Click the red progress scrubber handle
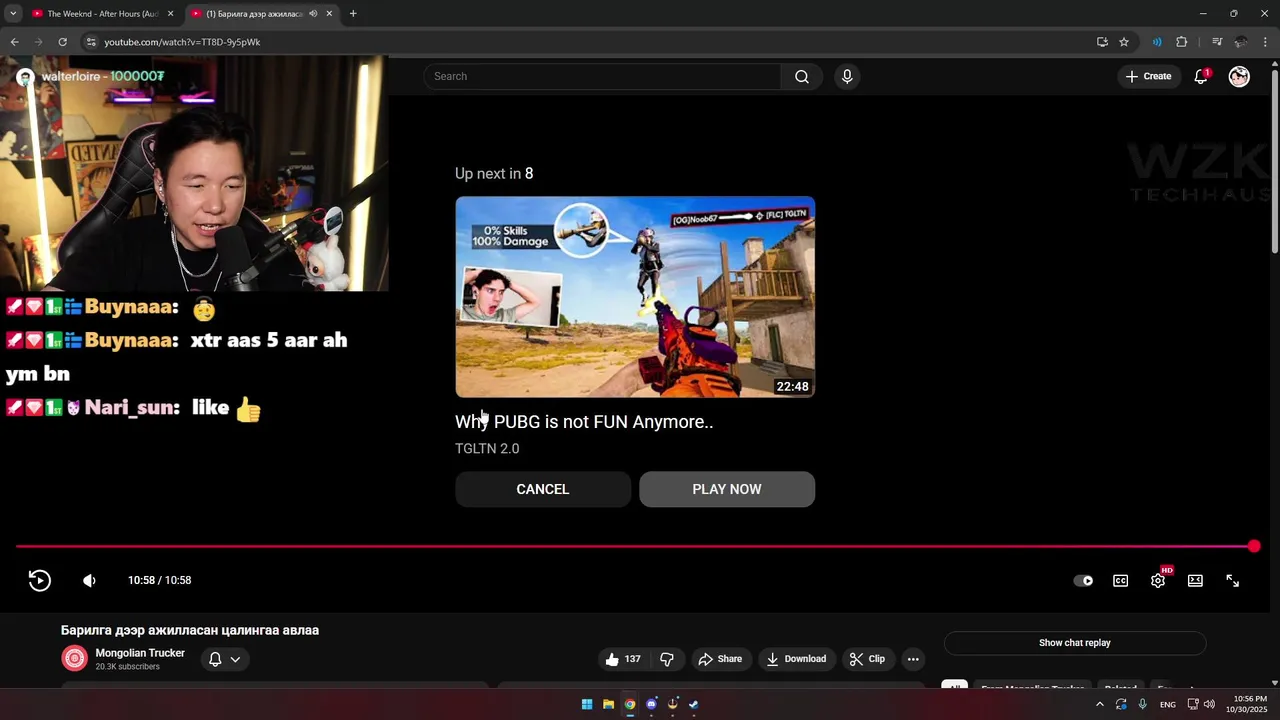This screenshot has width=1280, height=720. [x=1254, y=547]
